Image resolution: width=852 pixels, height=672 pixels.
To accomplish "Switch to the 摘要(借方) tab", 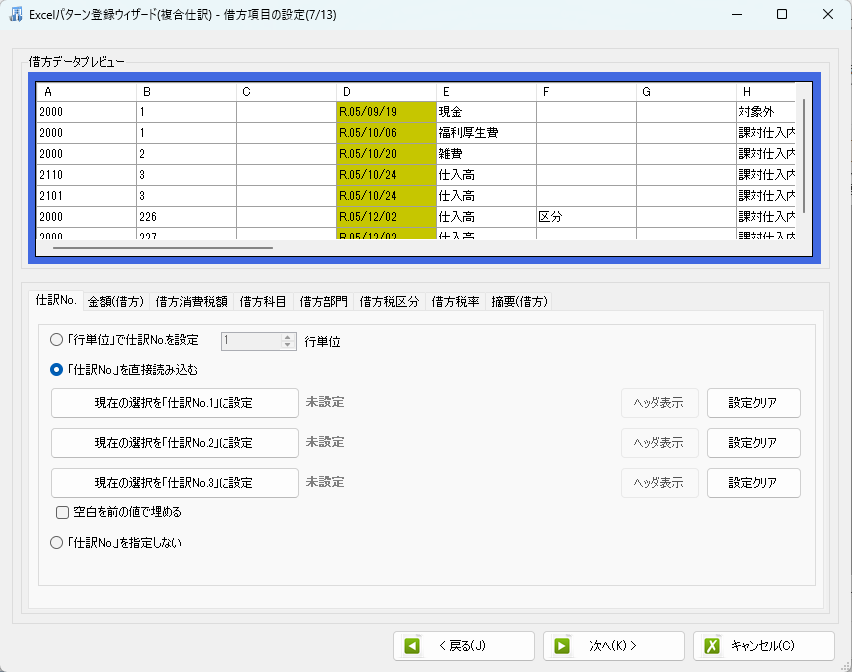I will [518, 301].
